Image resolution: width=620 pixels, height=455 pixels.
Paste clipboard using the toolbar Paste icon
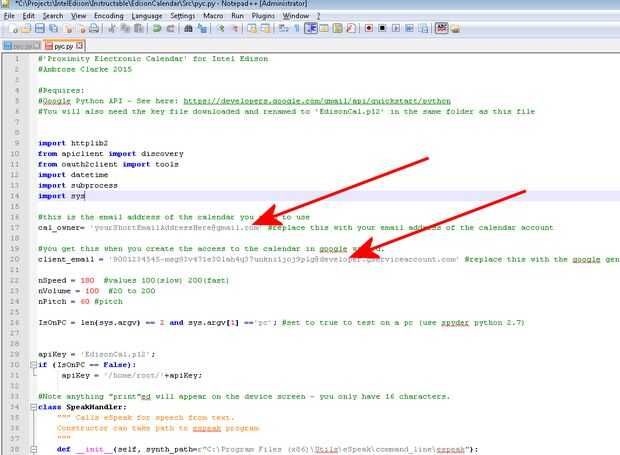pyautogui.click(x=139, y=28)
